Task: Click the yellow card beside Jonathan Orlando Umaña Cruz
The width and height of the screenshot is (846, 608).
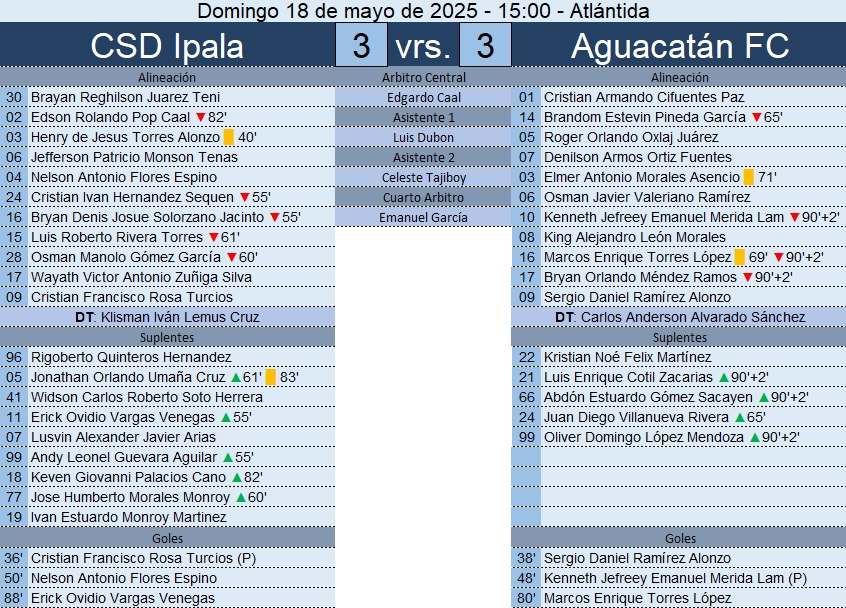Action: 271,377
